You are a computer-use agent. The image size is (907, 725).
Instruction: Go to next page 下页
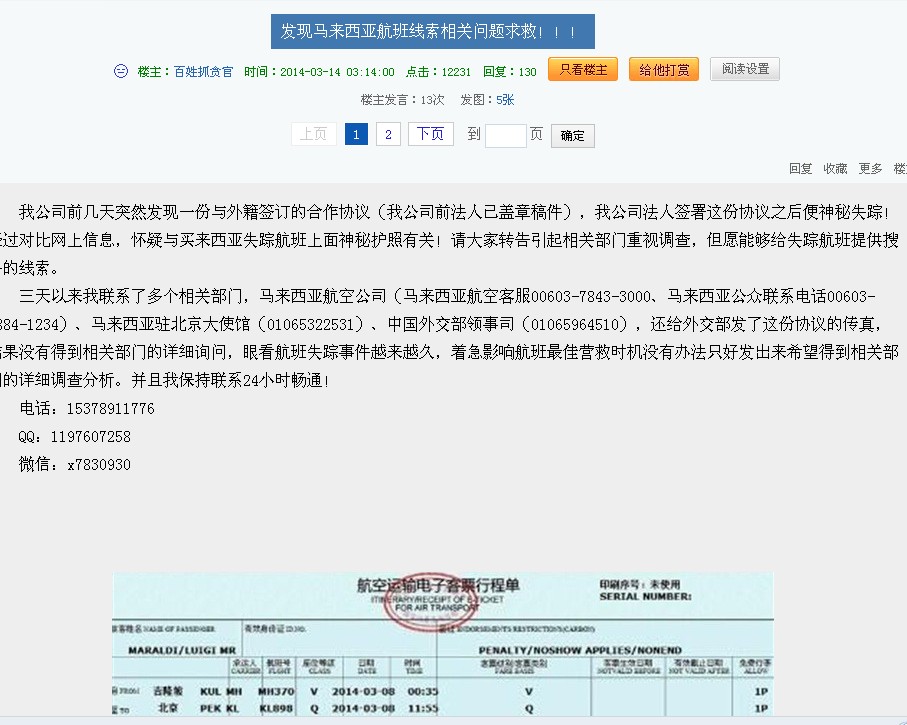click(x=430, y=134)
